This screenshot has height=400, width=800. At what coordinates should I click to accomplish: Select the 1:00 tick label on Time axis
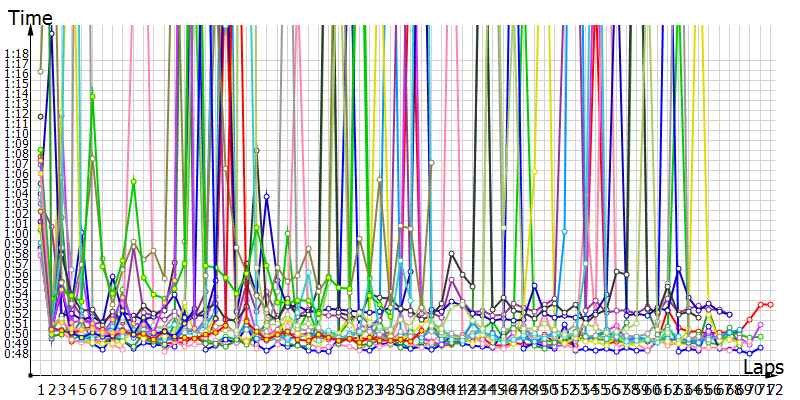pyautogui.click(x=16, y=233)
